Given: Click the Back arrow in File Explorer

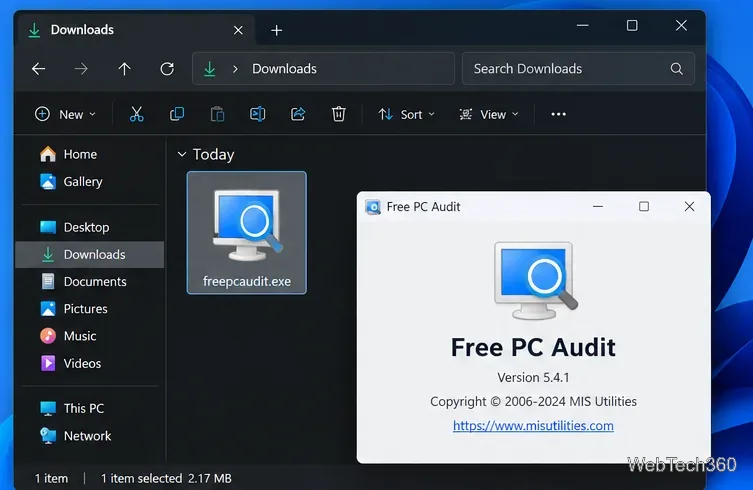Looking at the screenshot, I should tap(38, 69).
